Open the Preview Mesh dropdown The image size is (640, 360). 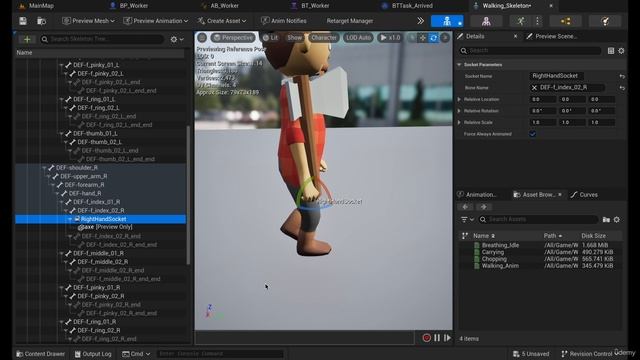click(x=88, y=21)
